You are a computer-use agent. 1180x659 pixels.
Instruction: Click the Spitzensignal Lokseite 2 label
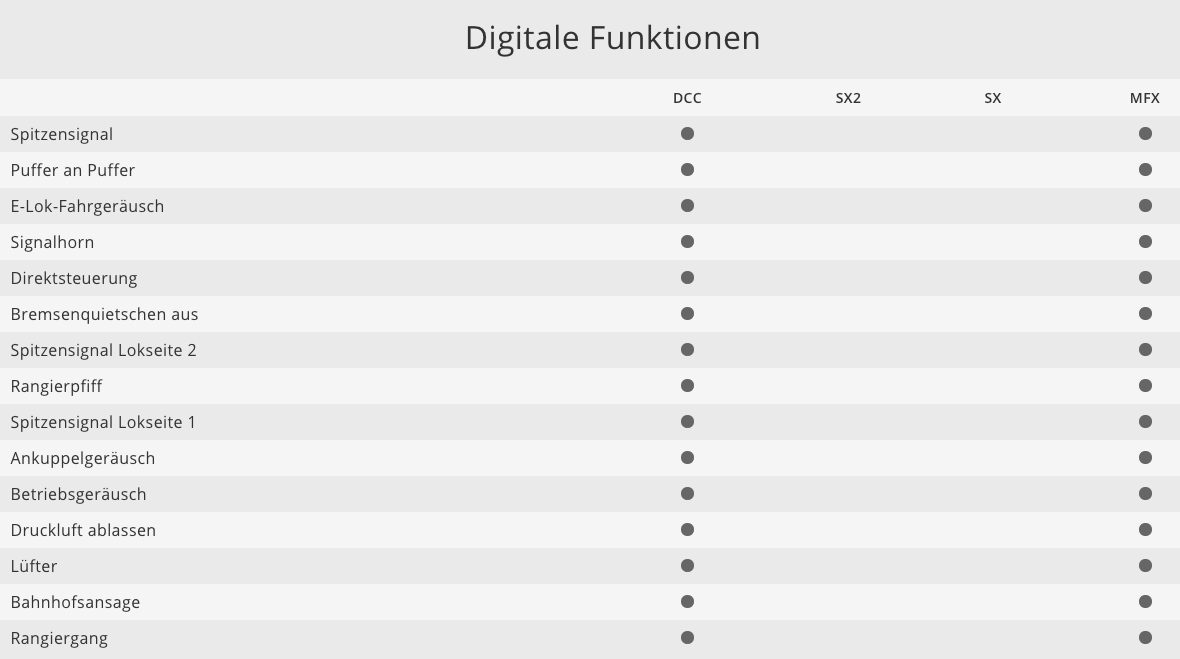103,350
